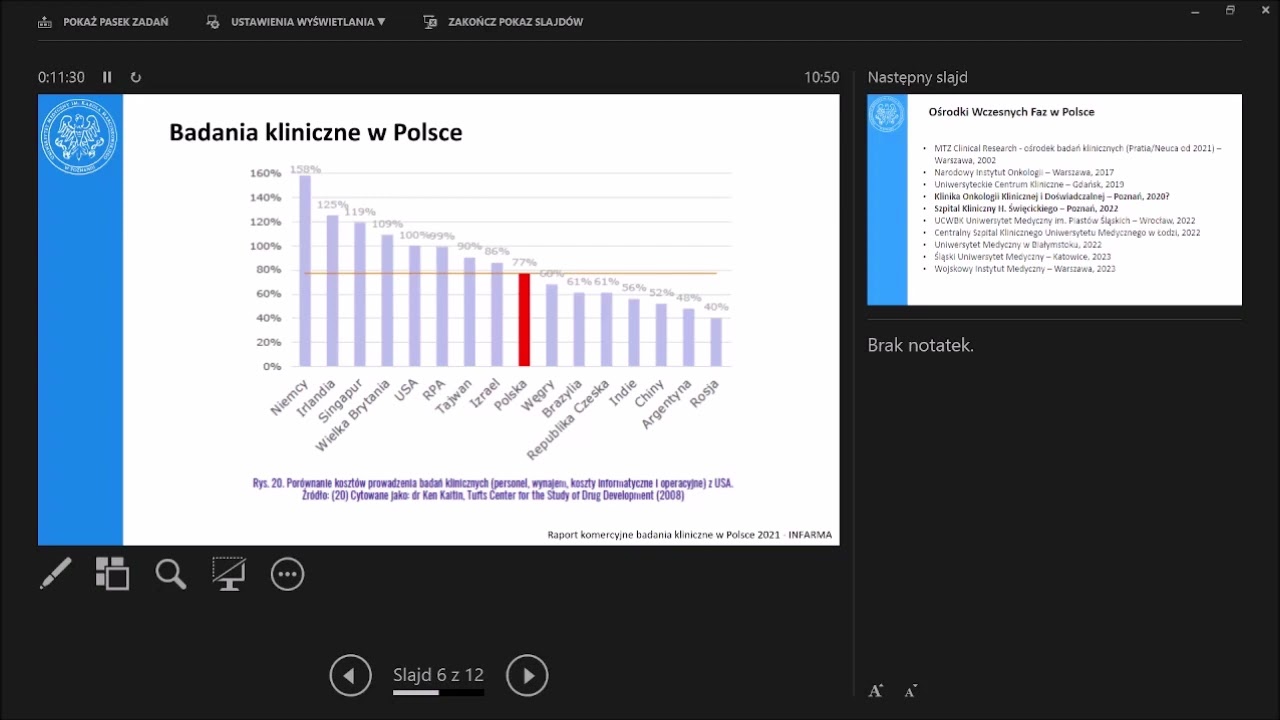Click the next slide preview thumbnail
1280x720 pixels.
(x=1054, y=200)
